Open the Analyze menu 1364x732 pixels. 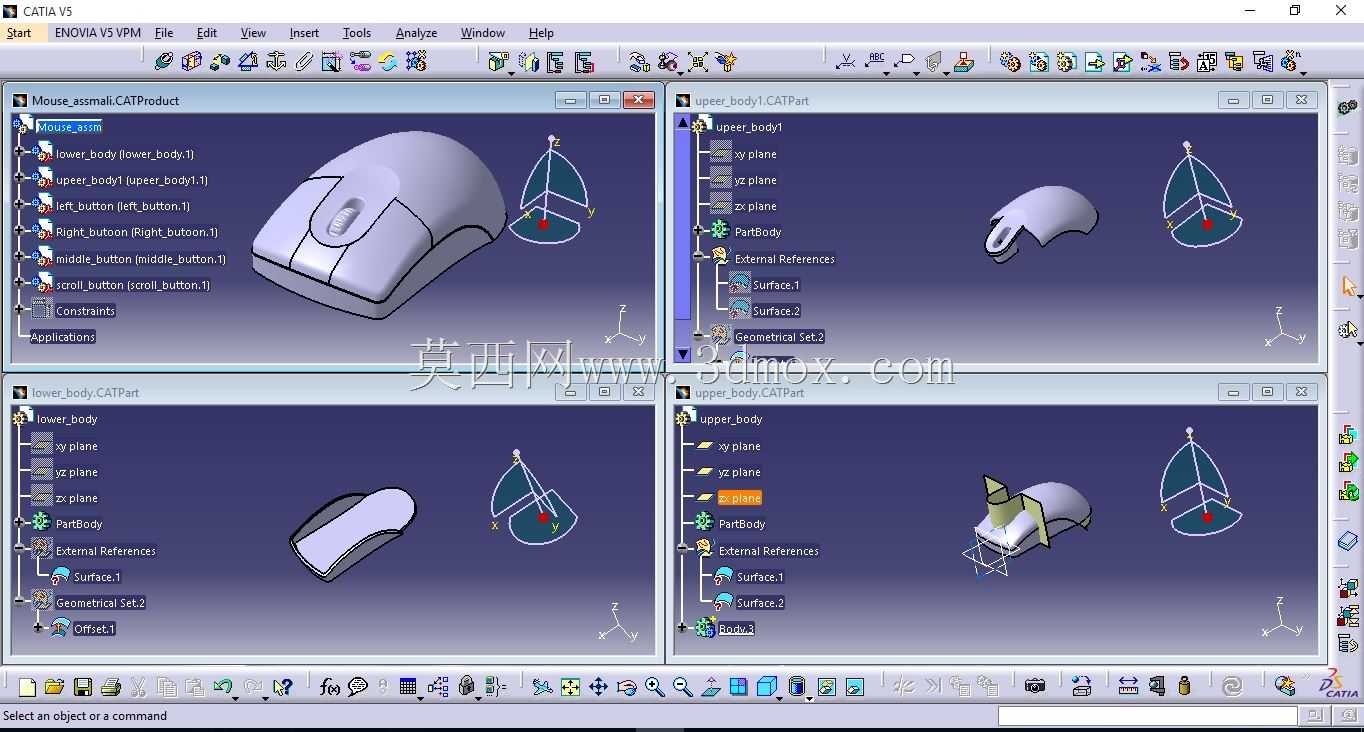(416, 33)
